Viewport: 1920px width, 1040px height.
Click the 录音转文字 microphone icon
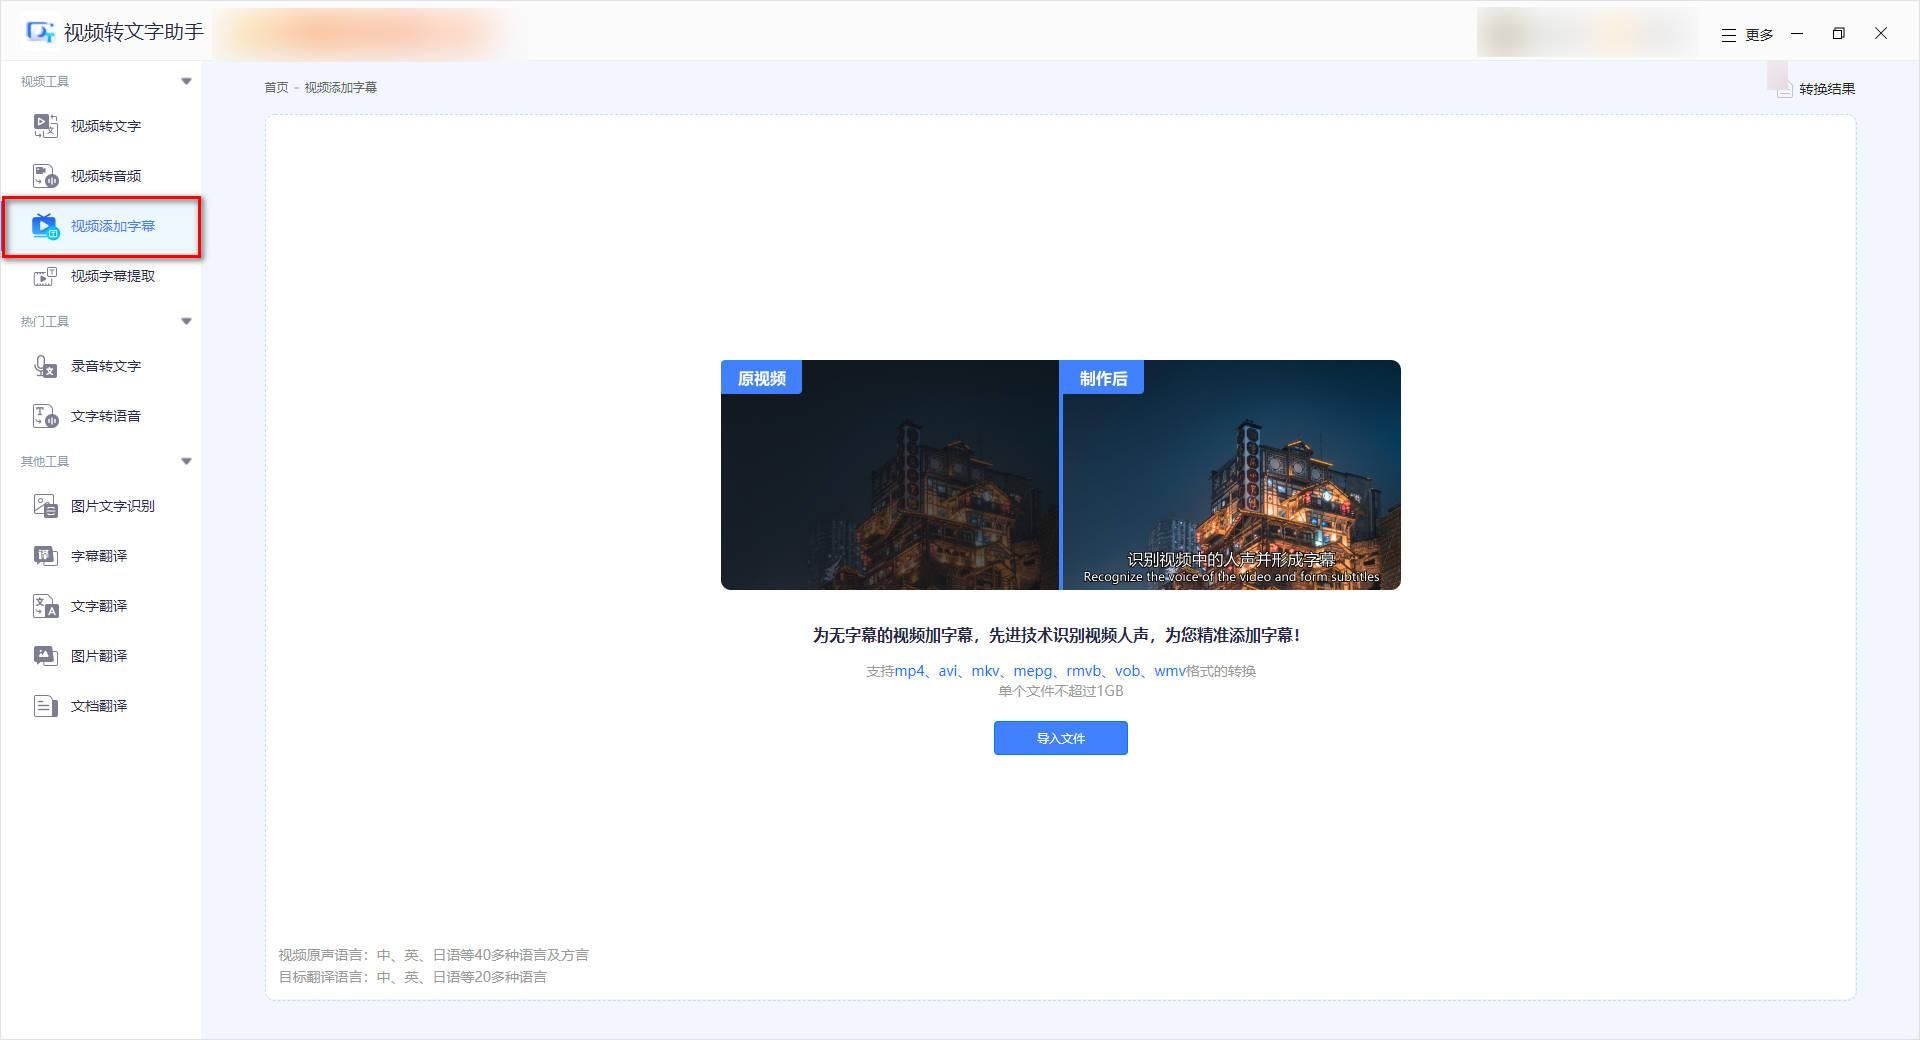[46, 366]
